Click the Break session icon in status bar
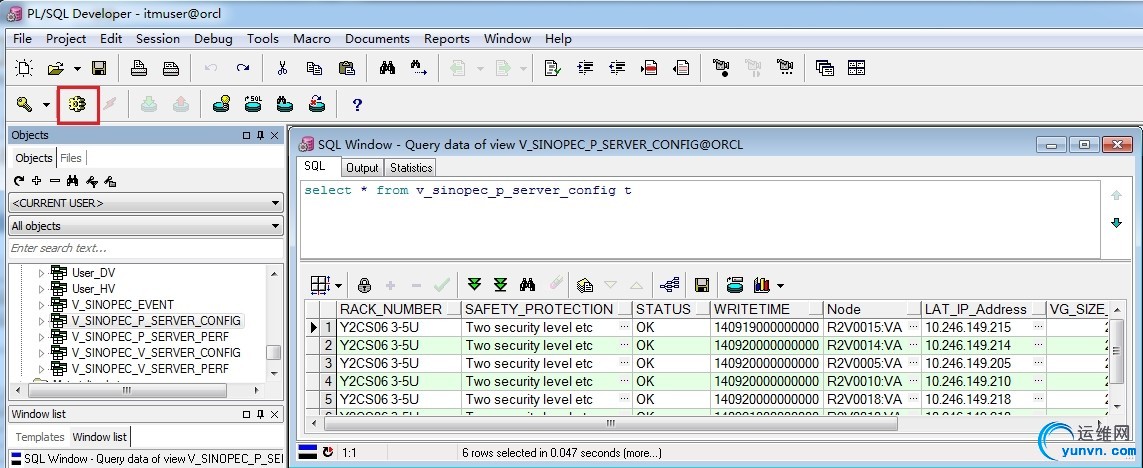1143x468 pixels. [x=328, y=453]
